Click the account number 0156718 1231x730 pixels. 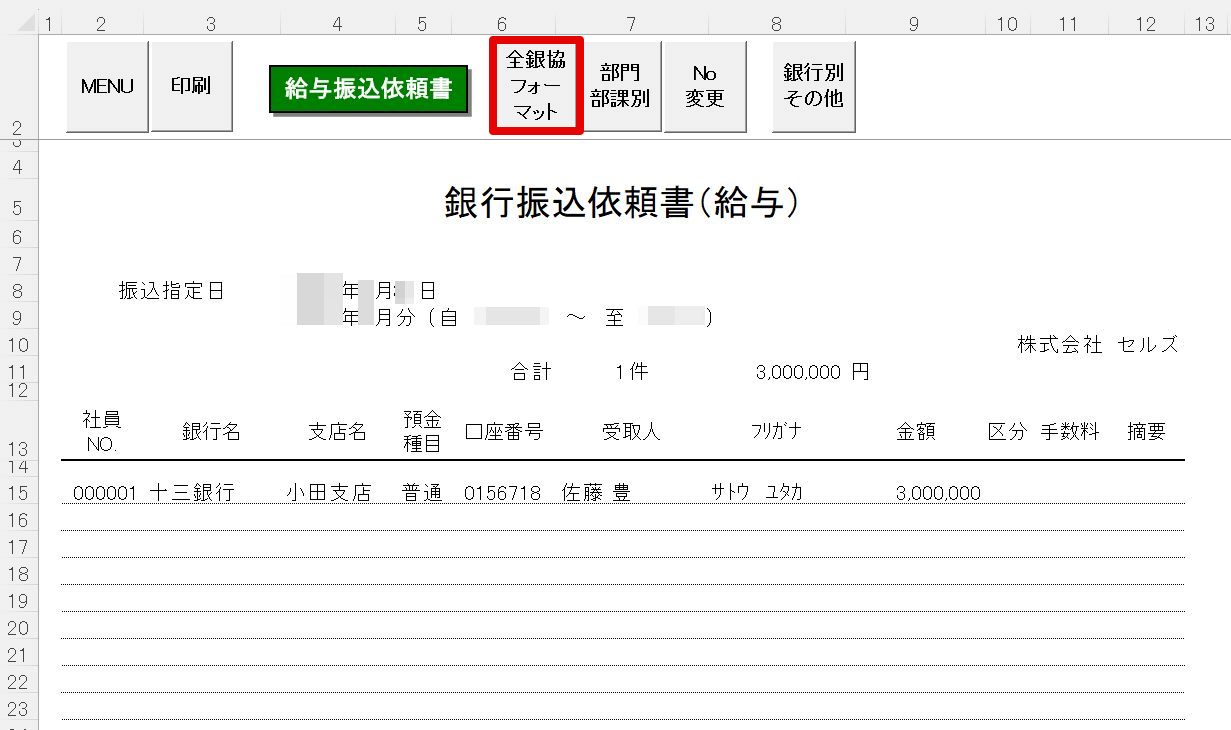pyautogui.click(x=502, y=493)
